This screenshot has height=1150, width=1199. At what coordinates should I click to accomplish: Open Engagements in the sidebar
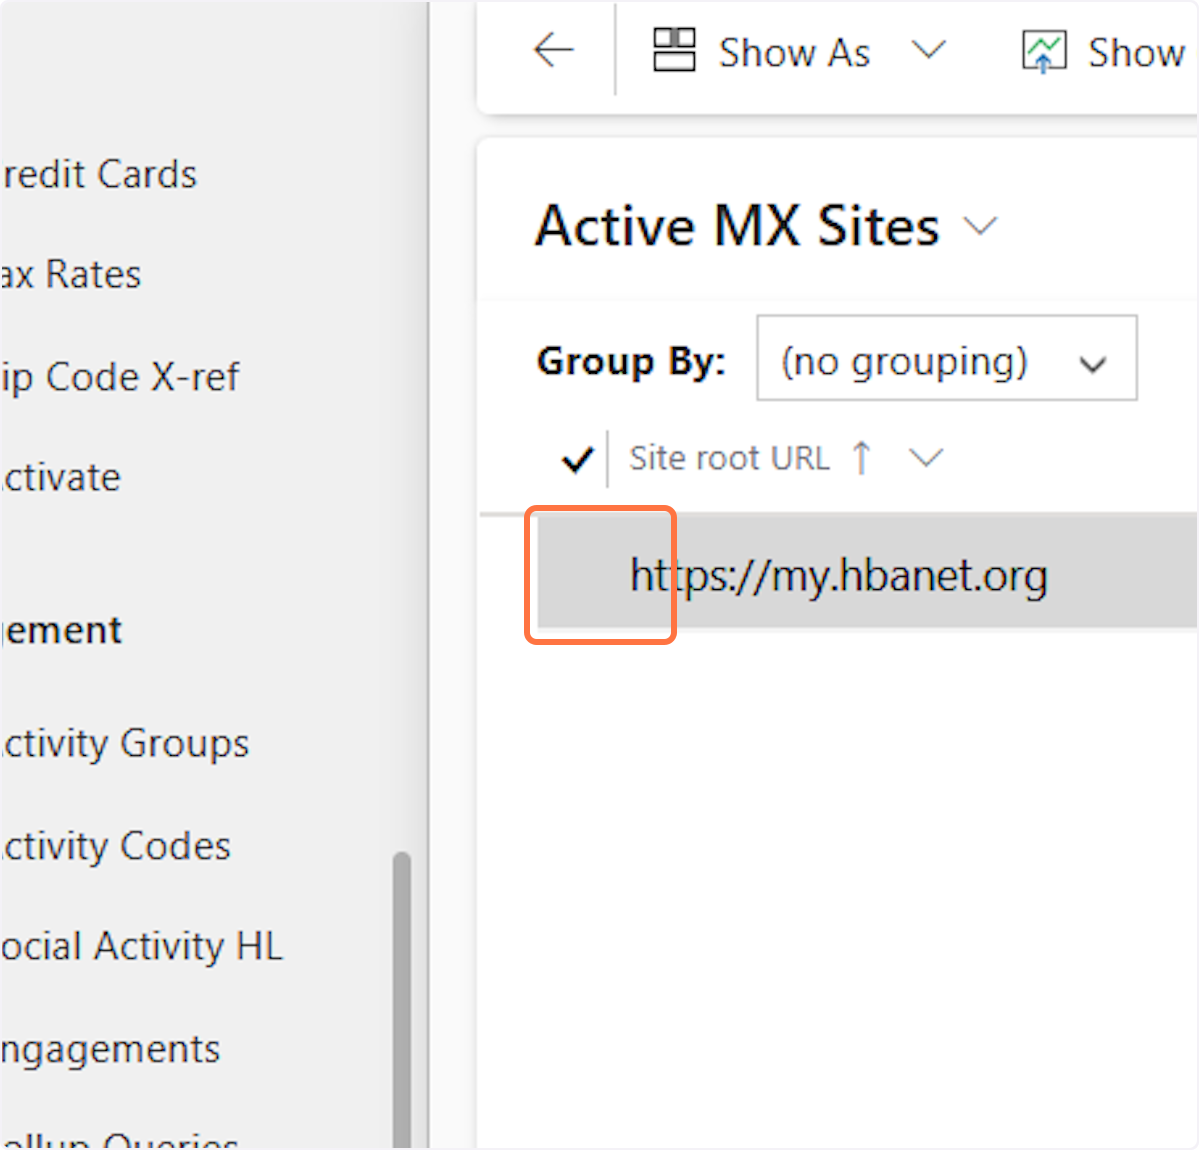point(110,1049)
